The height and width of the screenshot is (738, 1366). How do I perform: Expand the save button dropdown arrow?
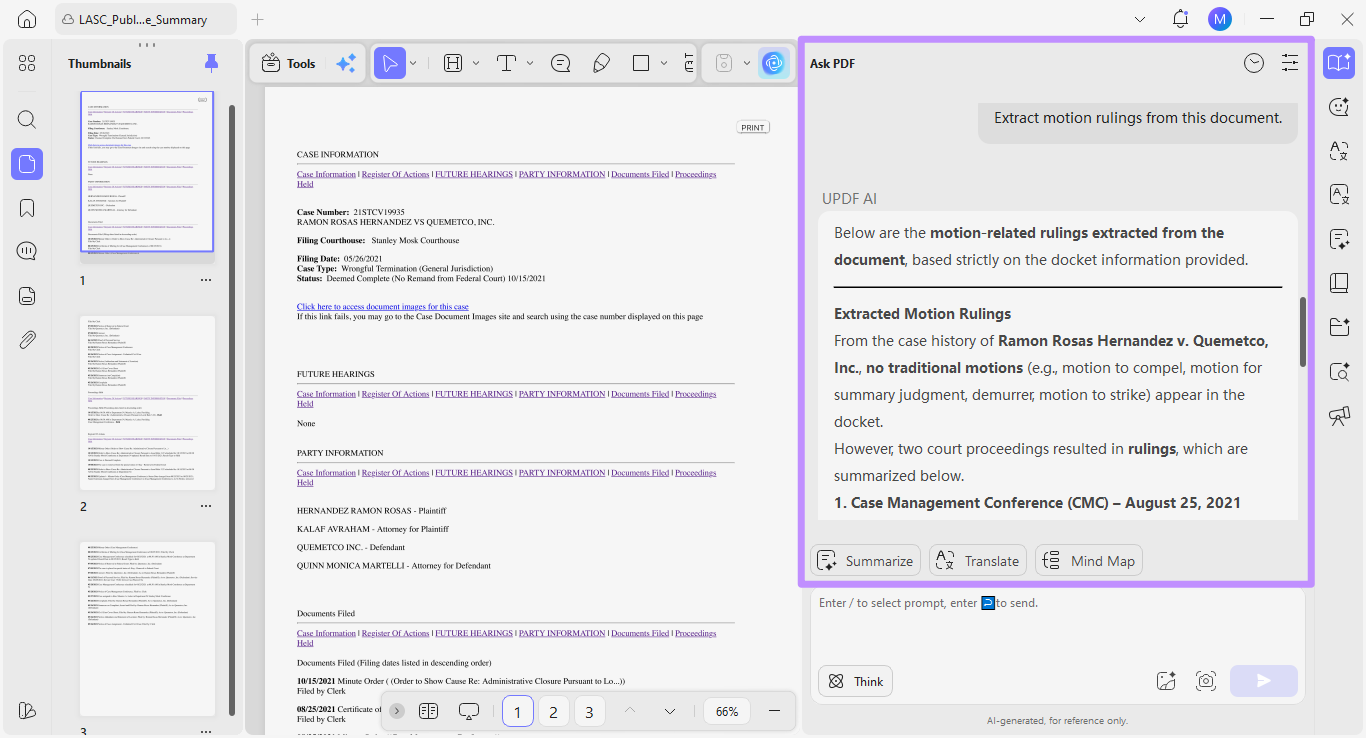[x=747, y=63]
